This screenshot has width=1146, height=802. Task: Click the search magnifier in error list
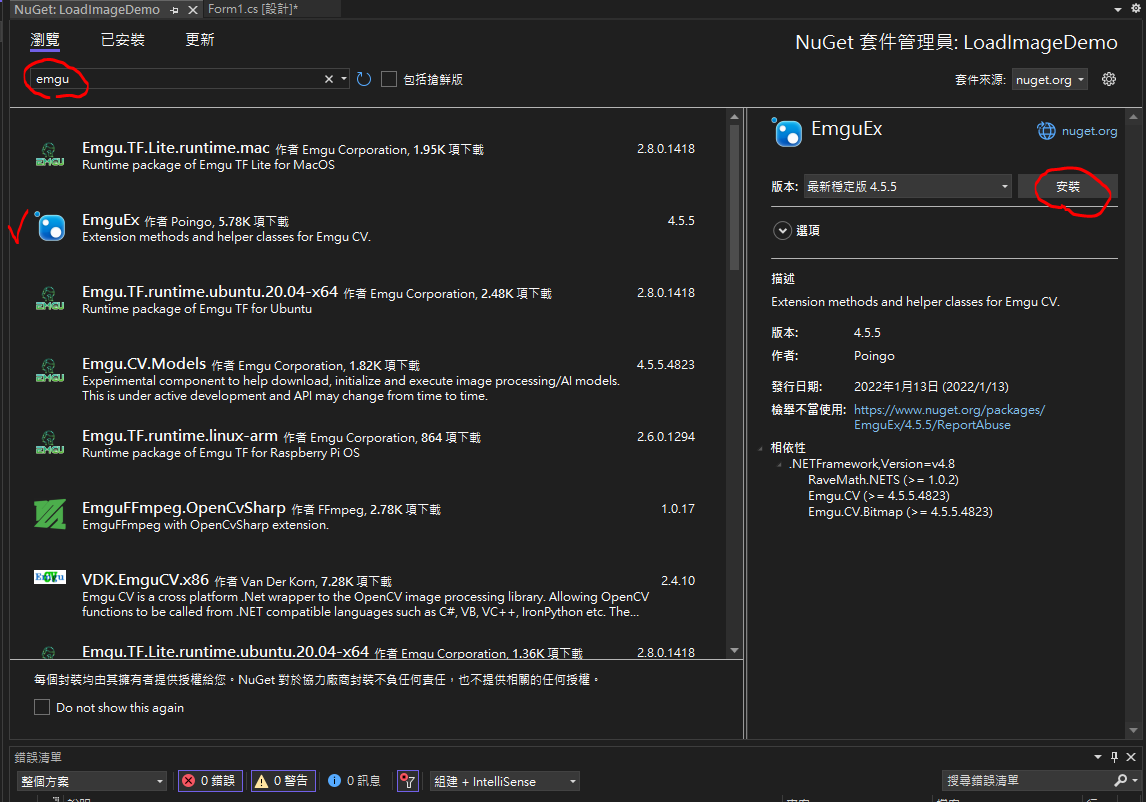tap(1120, 781)
